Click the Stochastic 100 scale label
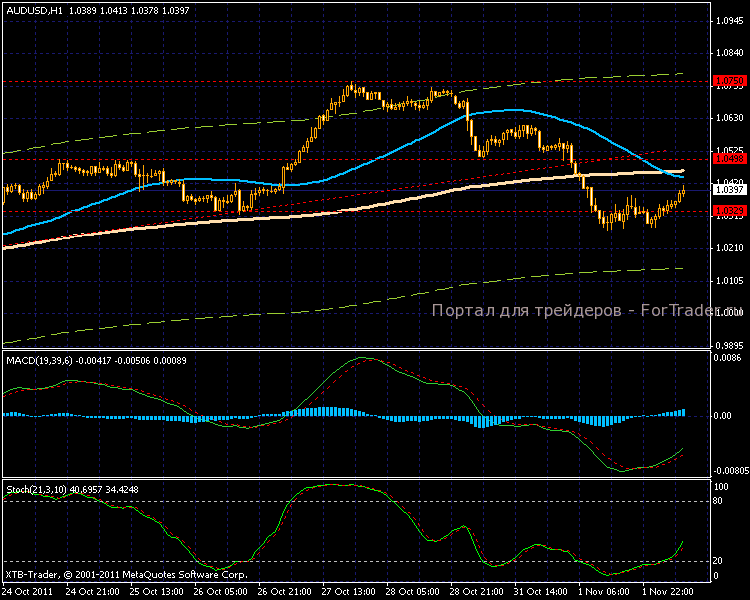750x600 pixels. [x=721, y=487]
